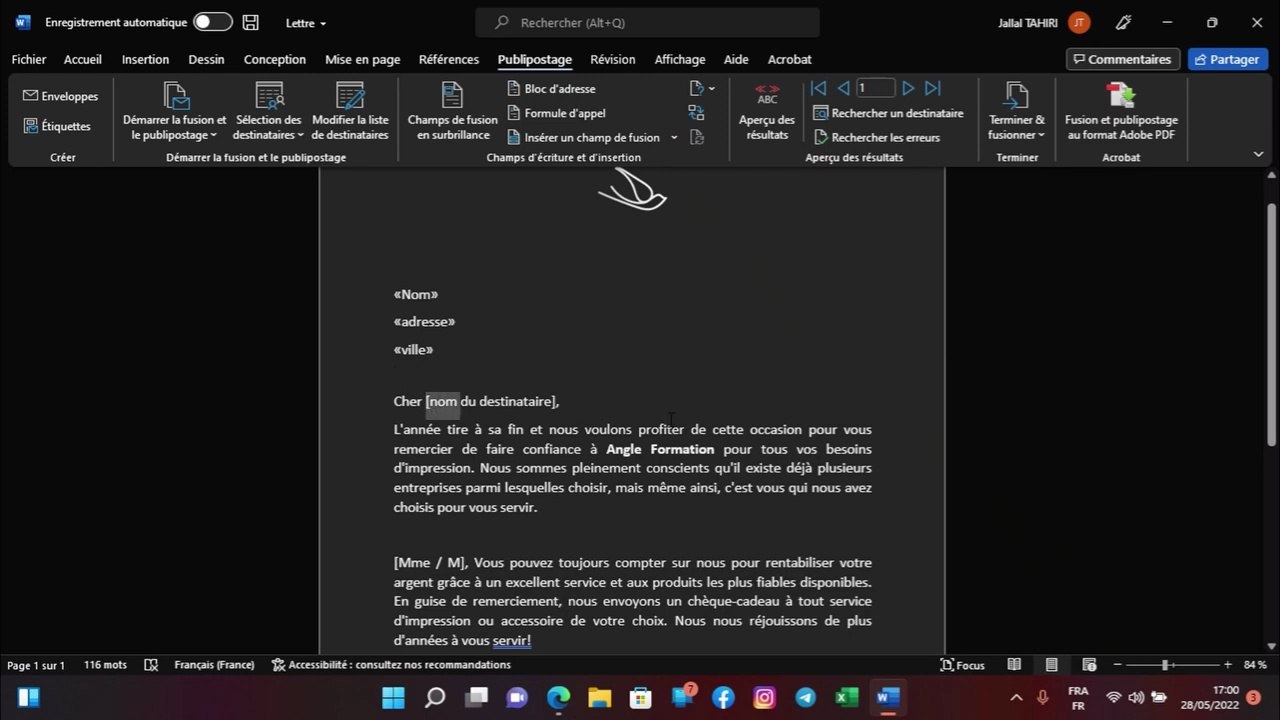Switch to the Accueil tab
This screenshot has height=720, width=1280.
coord(83,60)
